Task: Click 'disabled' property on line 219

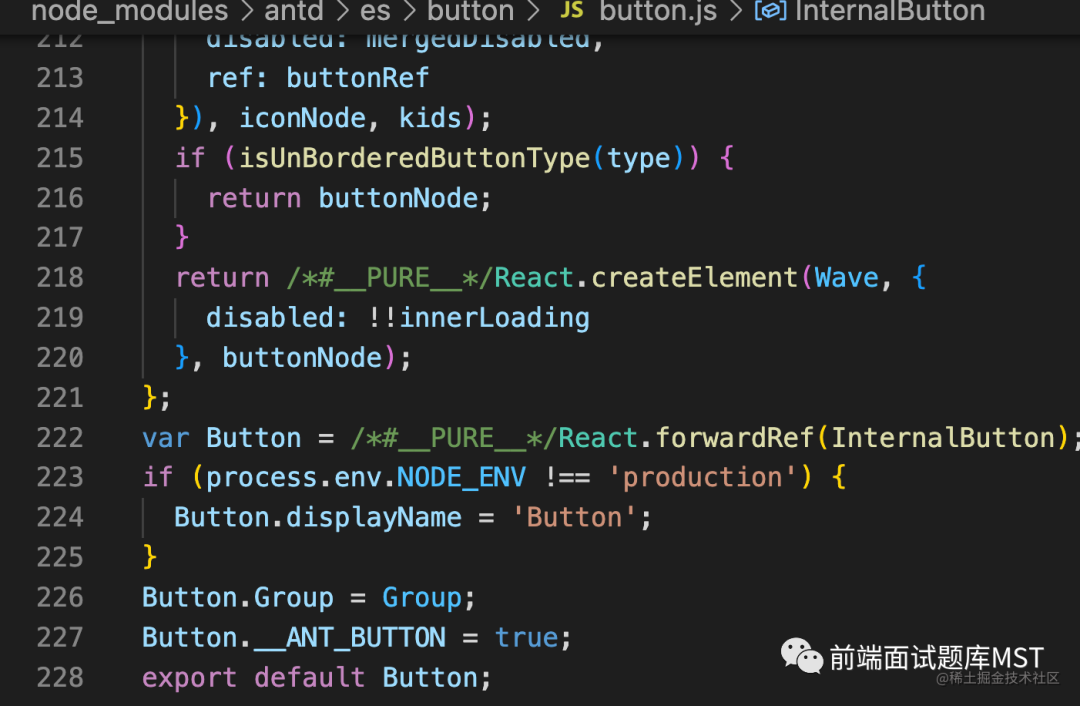Action: [270, 318]
